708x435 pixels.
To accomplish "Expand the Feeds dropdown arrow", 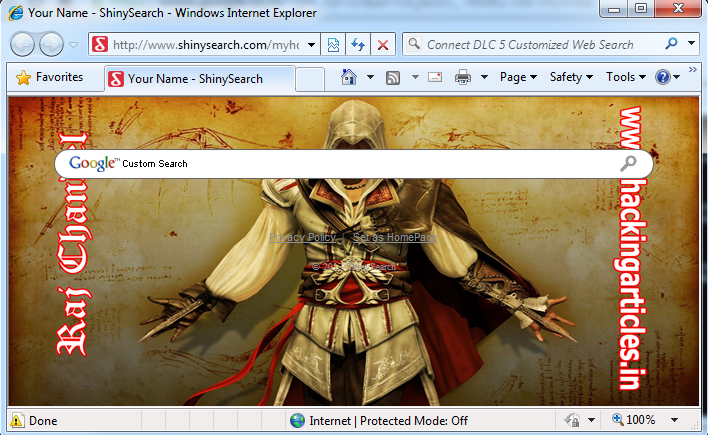I will point(415,77).
